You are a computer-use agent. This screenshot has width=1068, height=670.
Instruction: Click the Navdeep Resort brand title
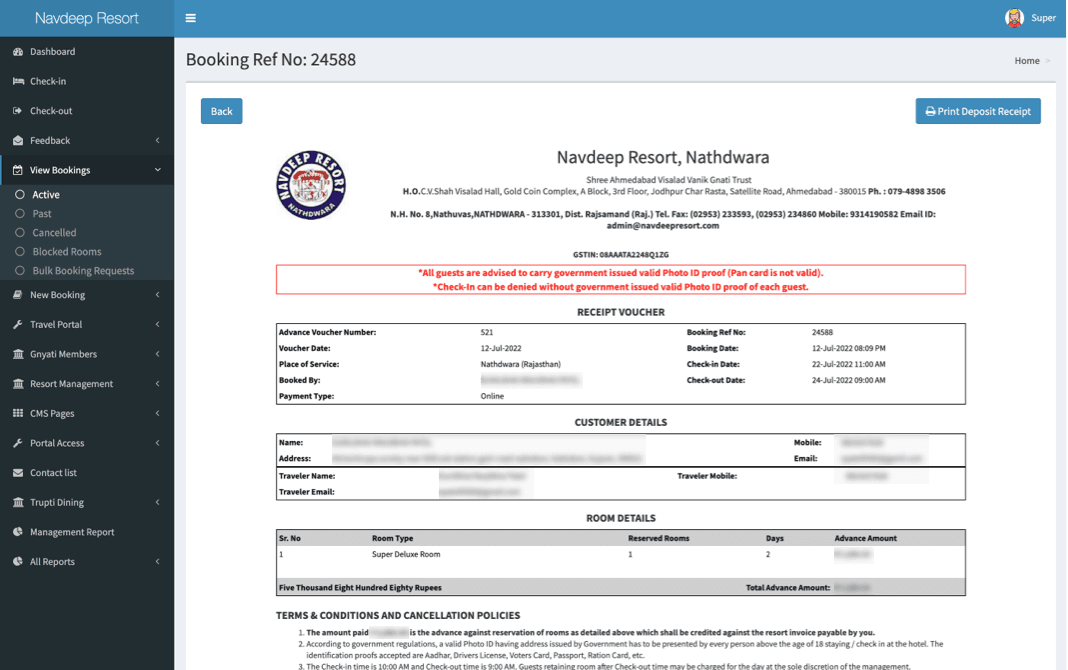(87, 18)
